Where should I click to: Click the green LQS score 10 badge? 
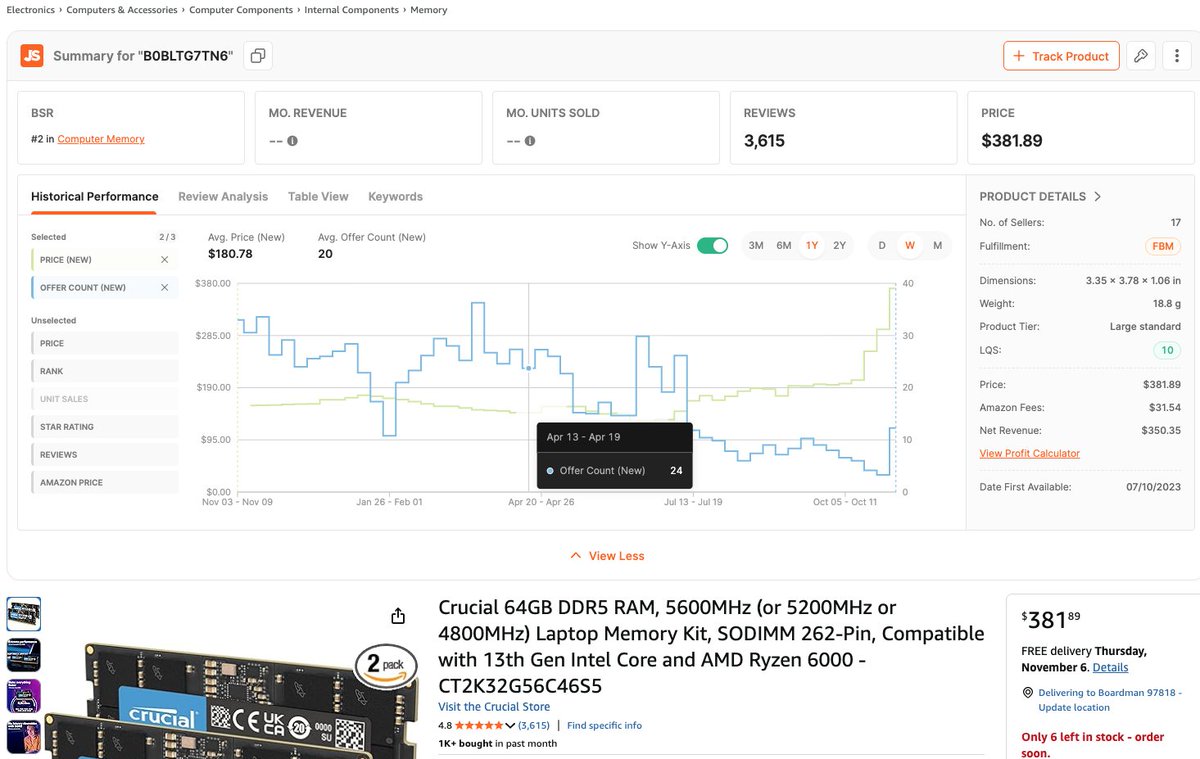point(1167,351)
